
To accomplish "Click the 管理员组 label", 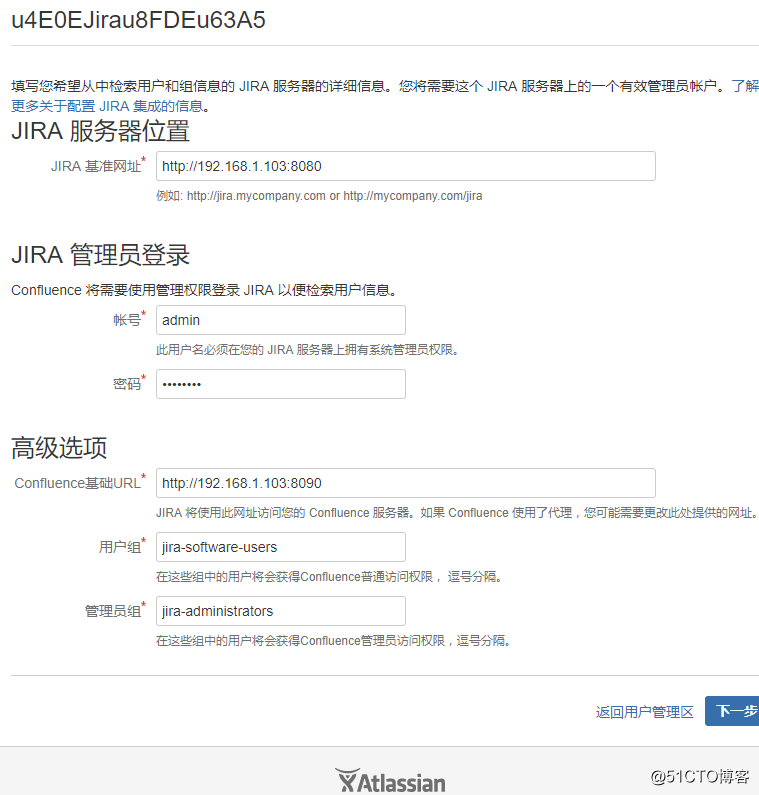I will (113, 611).
